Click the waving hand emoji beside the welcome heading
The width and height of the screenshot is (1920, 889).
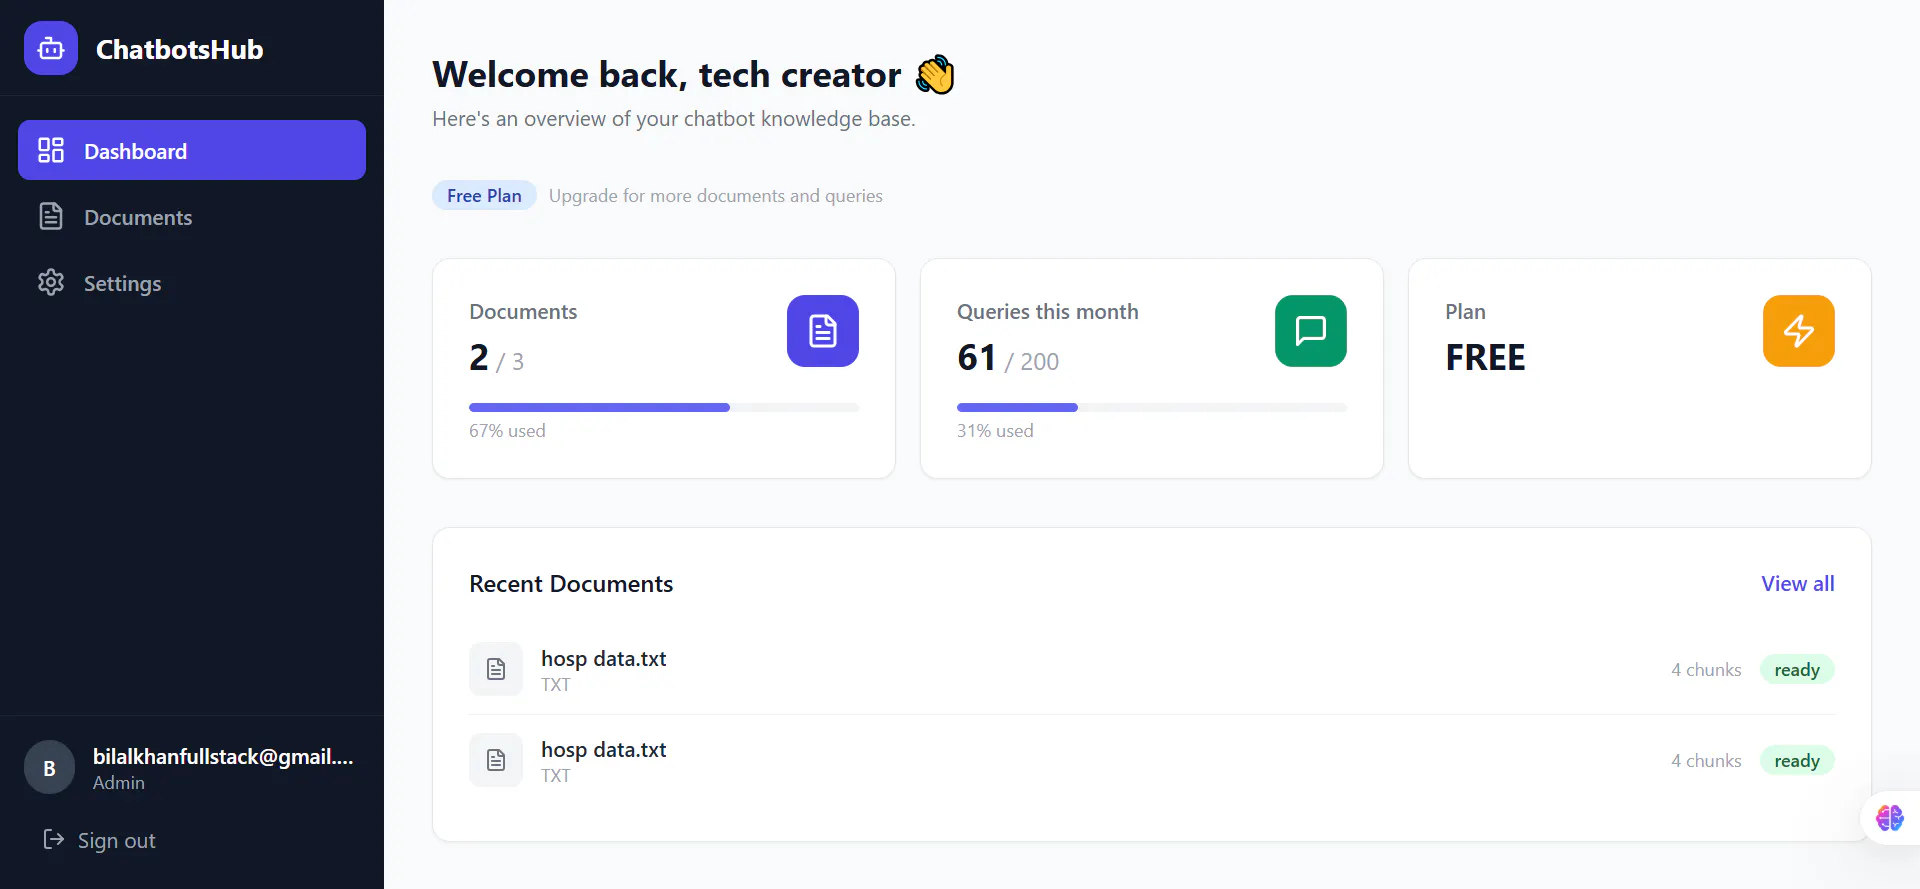(936, 75)
